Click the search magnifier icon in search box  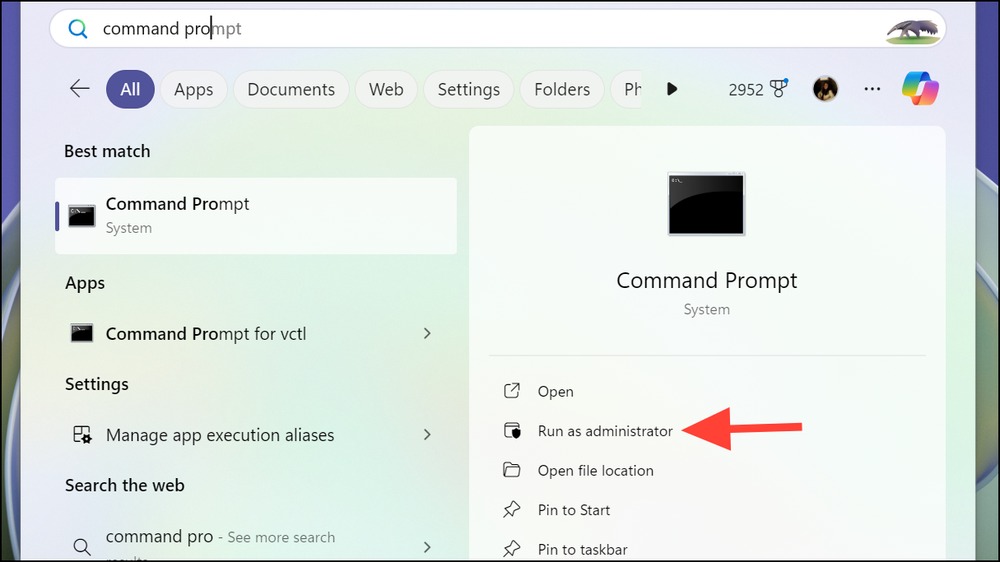click(78, 29)
